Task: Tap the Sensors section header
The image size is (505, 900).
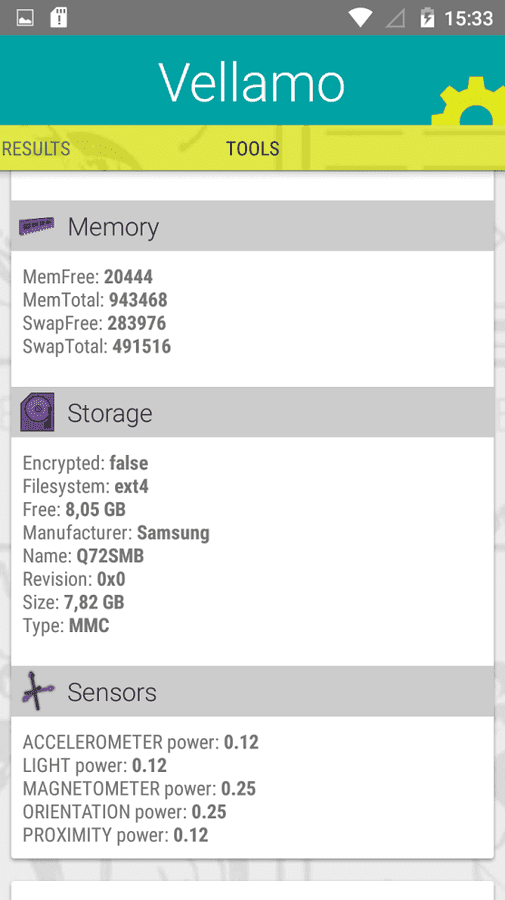Action: tap(252, 691)
